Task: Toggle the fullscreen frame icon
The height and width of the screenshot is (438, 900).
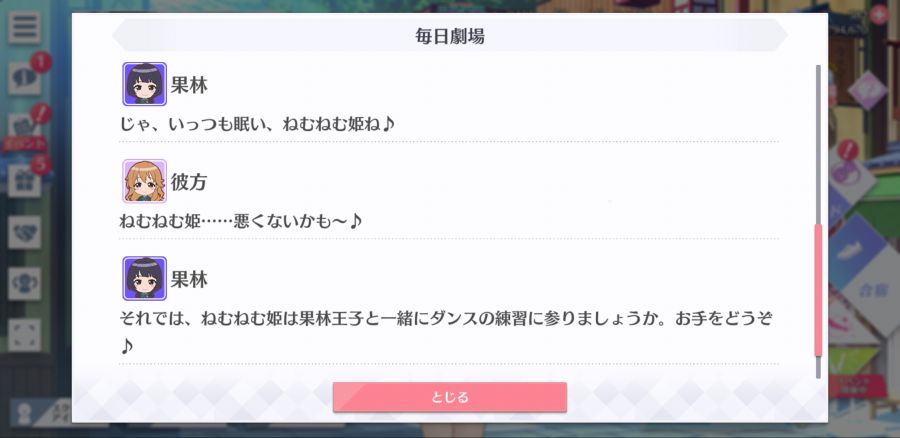Action: [x=24, y=335]
